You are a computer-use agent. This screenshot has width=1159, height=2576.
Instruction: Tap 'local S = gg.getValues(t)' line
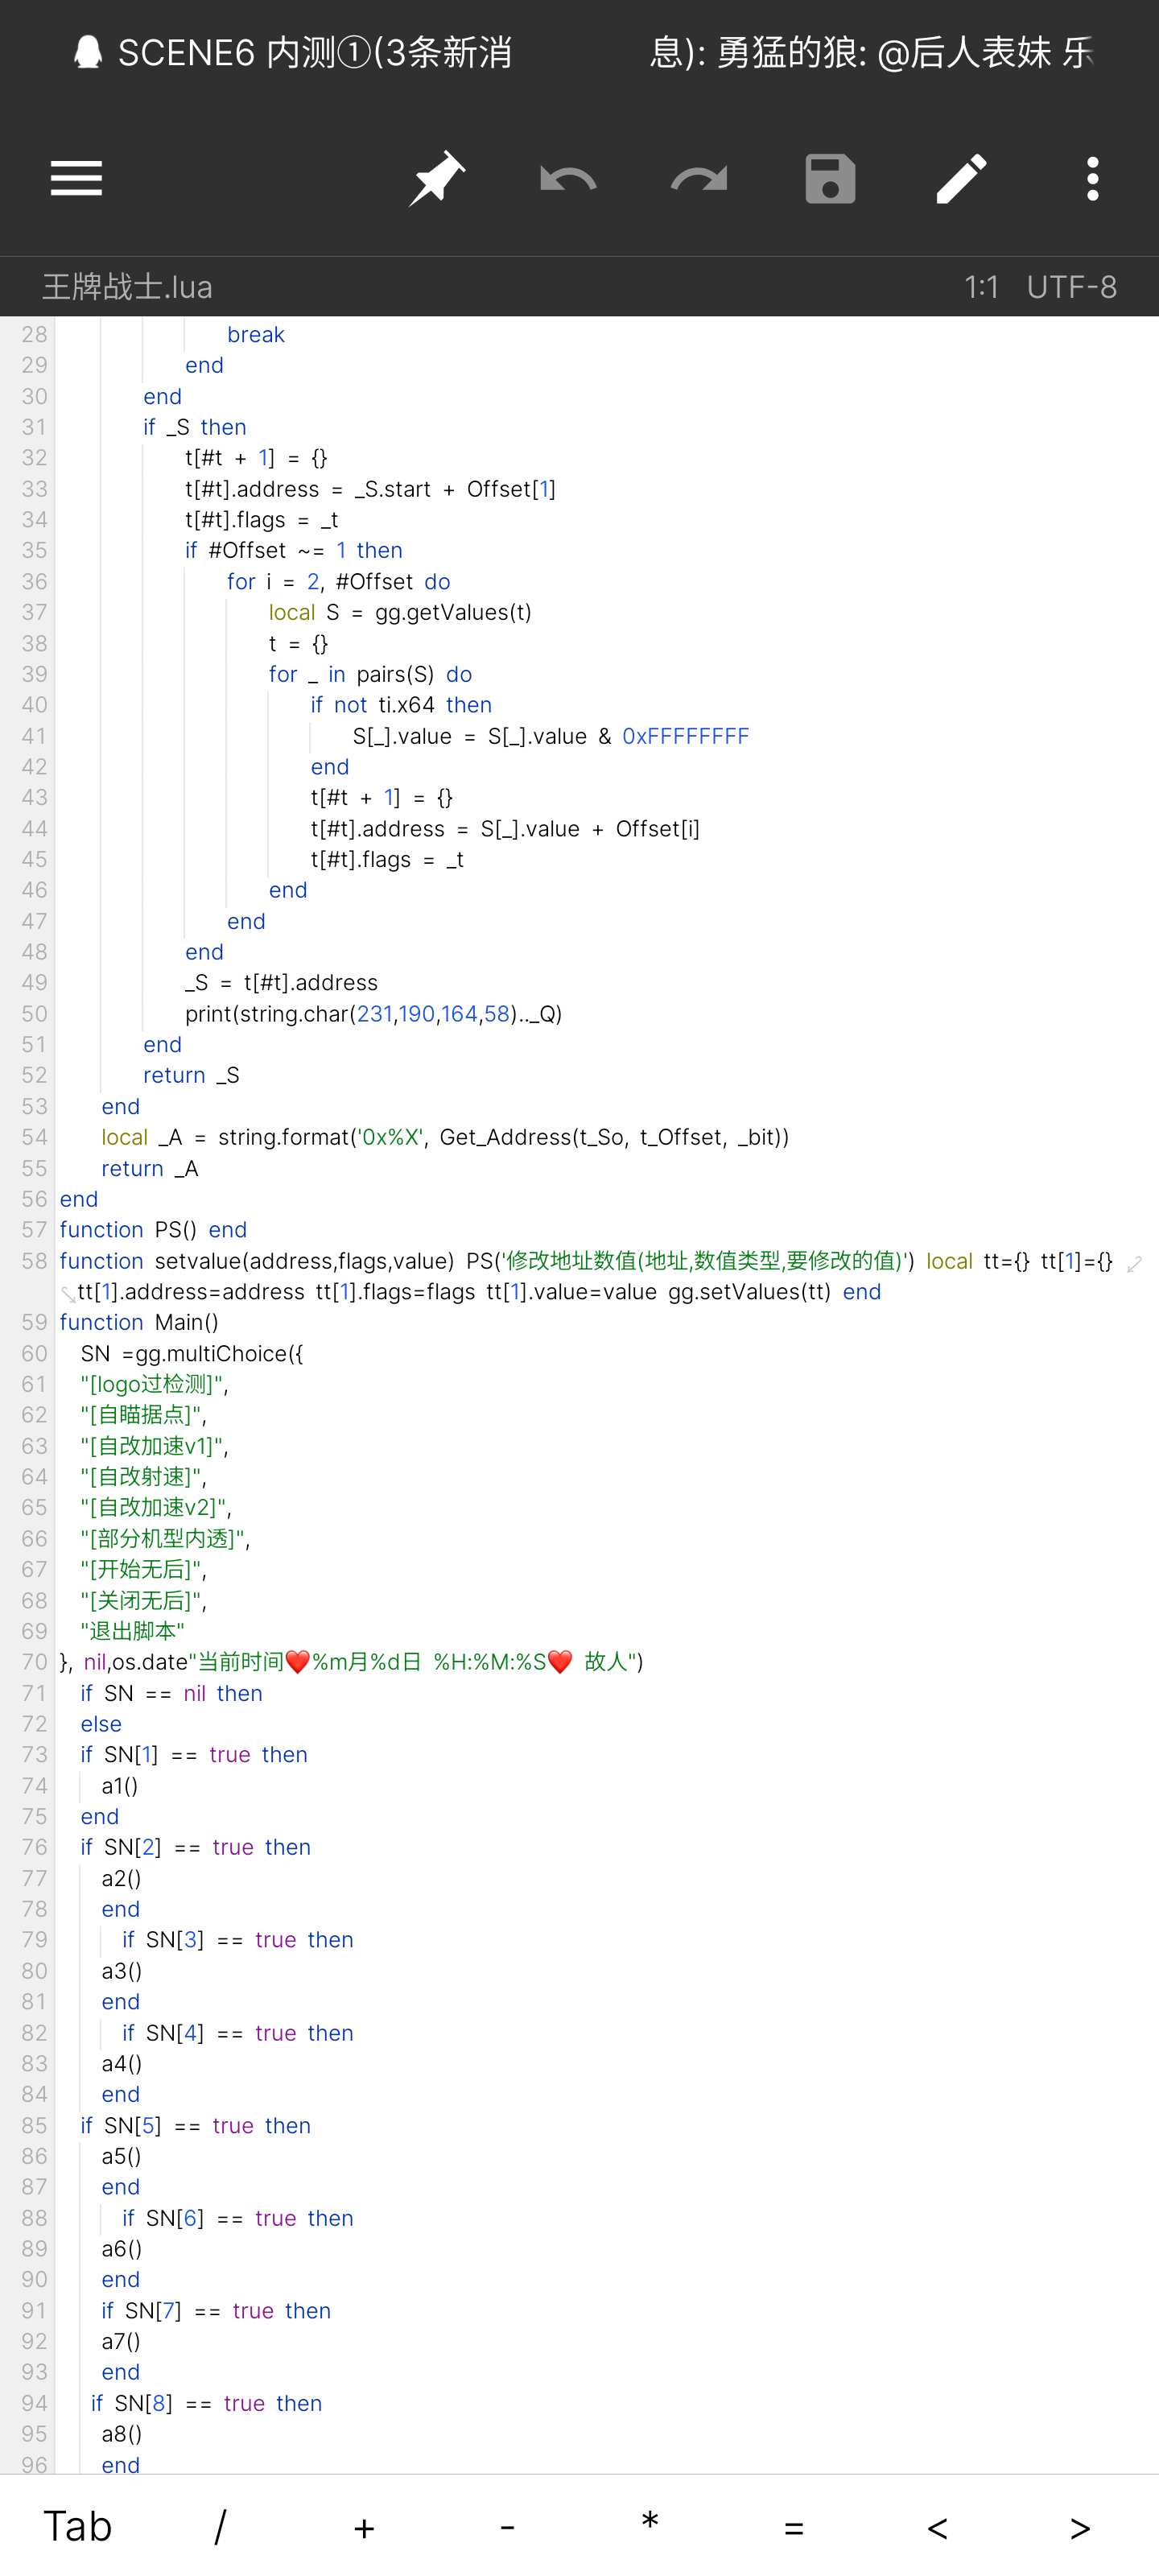pyautogui.click(x=400, y=612)
